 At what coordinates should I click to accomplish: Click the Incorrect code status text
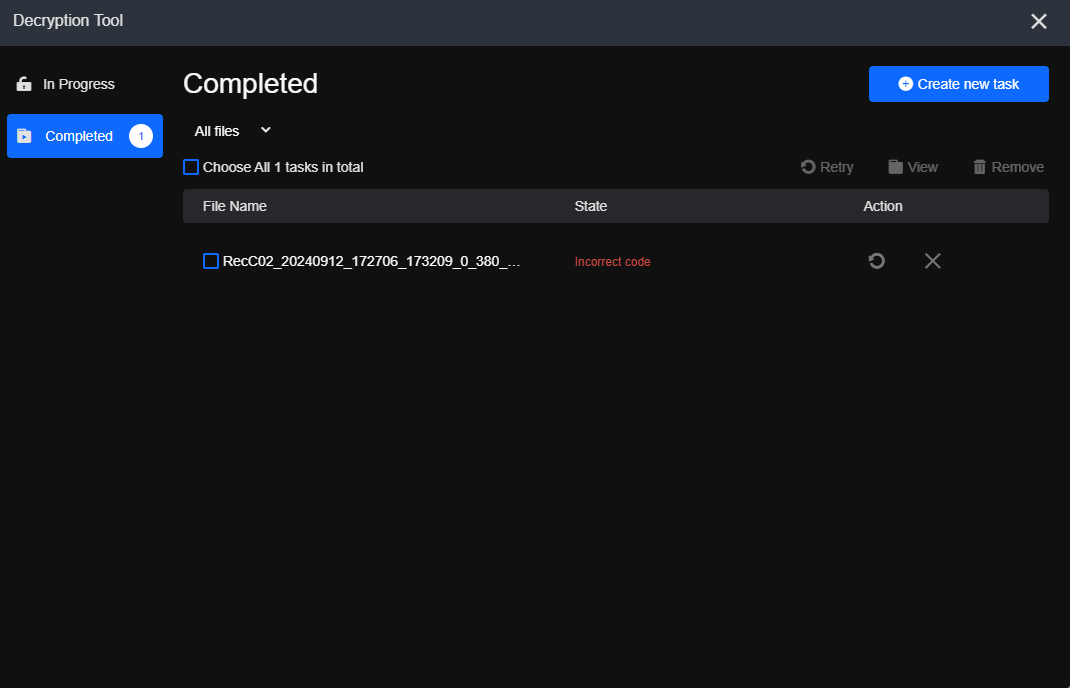tap(612, 262)
